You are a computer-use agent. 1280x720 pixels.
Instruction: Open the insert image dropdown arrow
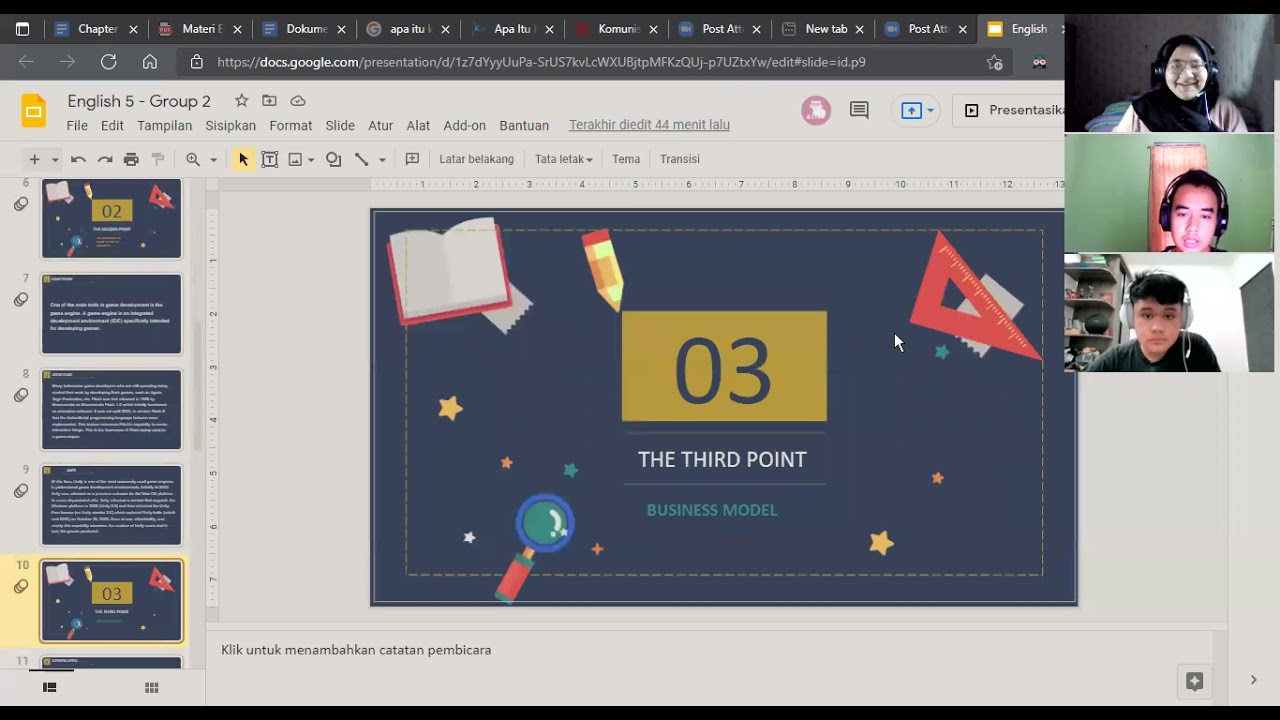coord(311,160)
